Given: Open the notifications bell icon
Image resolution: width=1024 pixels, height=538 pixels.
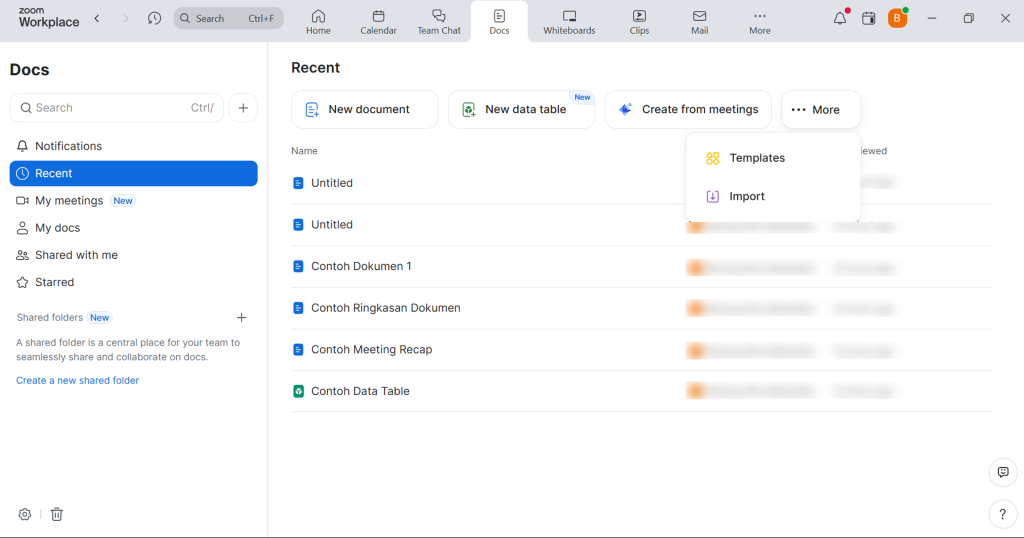Looking at the screenshot, I should pyautogui.click(x=840, y=18).
